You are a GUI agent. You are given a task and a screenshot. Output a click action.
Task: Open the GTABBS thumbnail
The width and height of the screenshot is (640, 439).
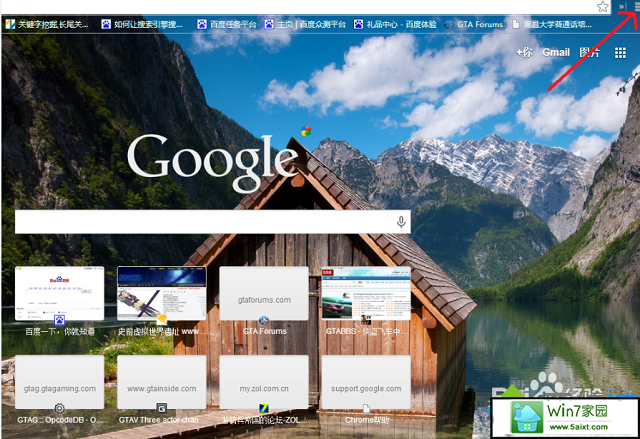click(366, 293)
